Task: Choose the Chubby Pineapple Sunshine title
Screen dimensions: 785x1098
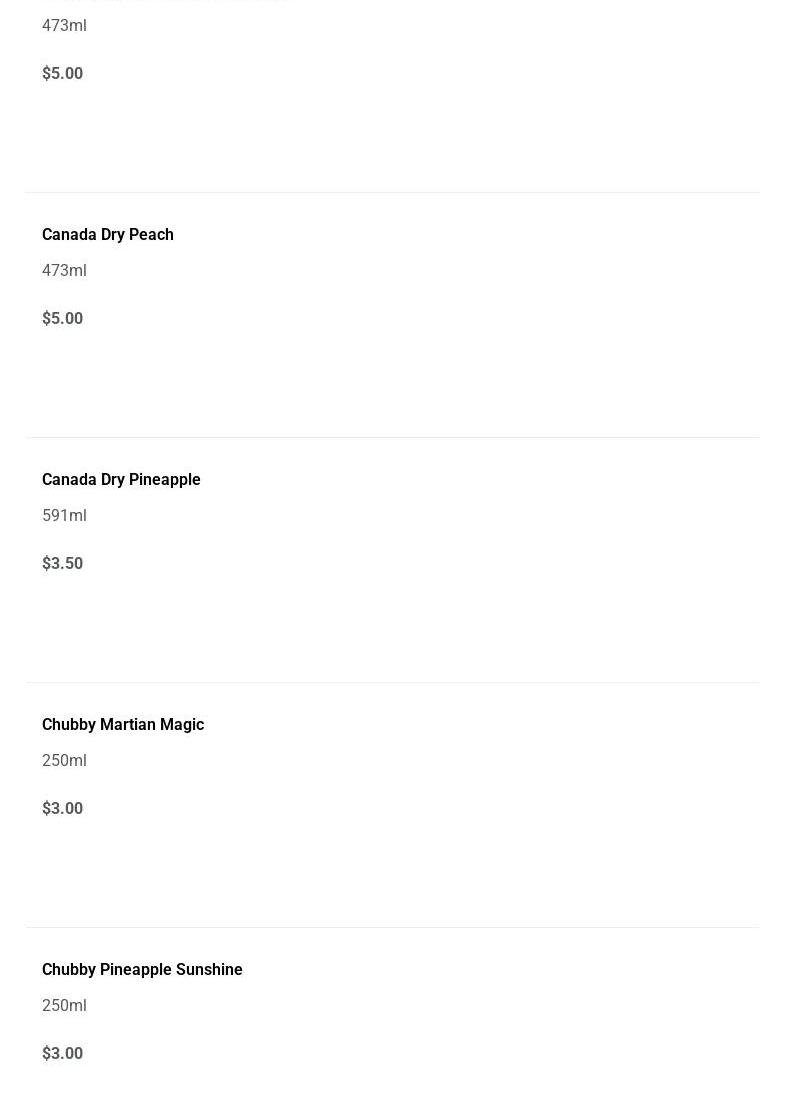Action: tap(142, 970)
